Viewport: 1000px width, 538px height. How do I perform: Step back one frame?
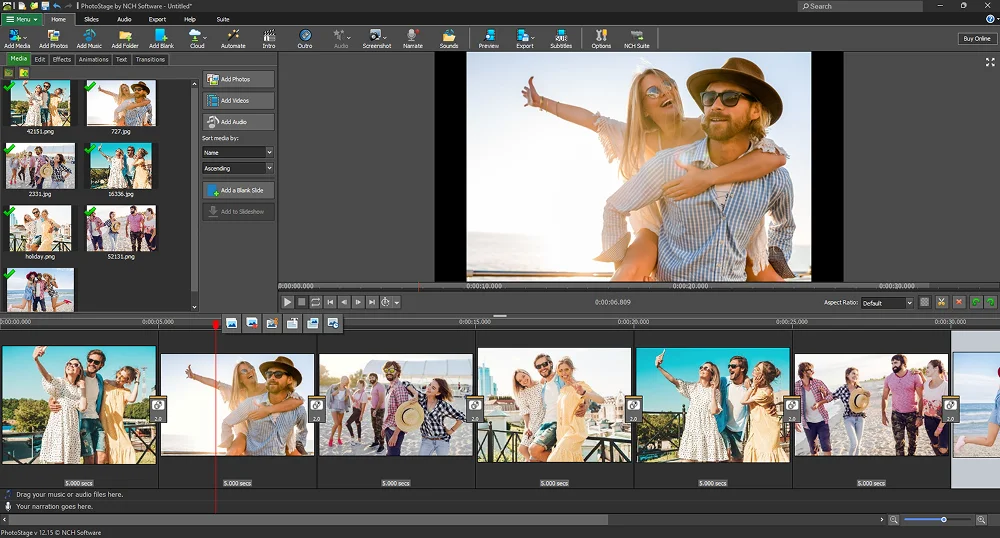(x=344, y=302)
